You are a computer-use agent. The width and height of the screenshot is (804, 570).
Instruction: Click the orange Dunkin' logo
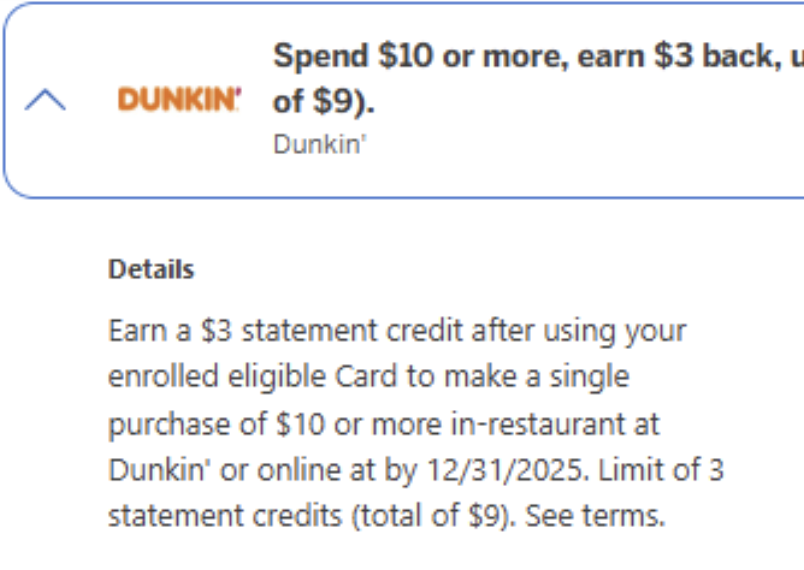(x=179, y=99)
